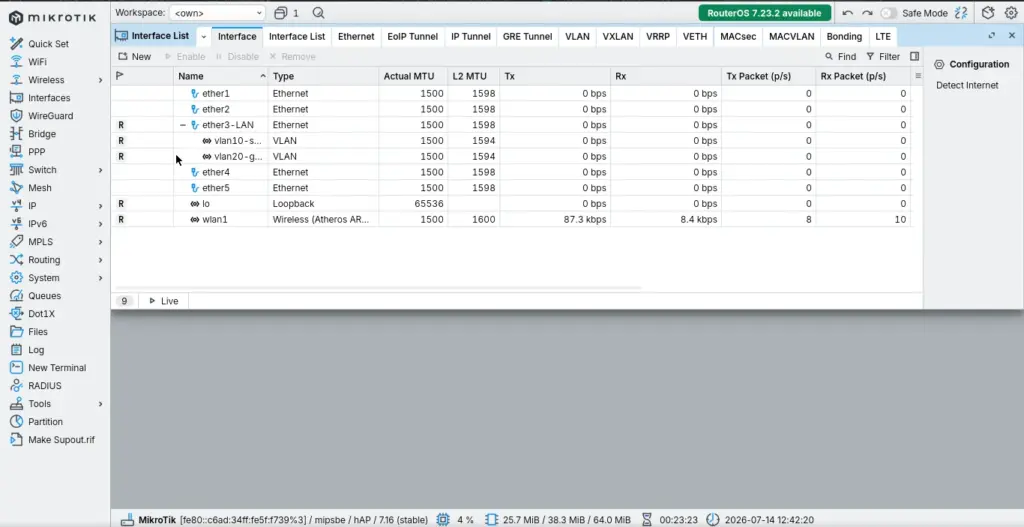Open PPP section in sidebar
Image resolution: width=1024 pixels, height=527 pixels.
click(x=36, y=152)
